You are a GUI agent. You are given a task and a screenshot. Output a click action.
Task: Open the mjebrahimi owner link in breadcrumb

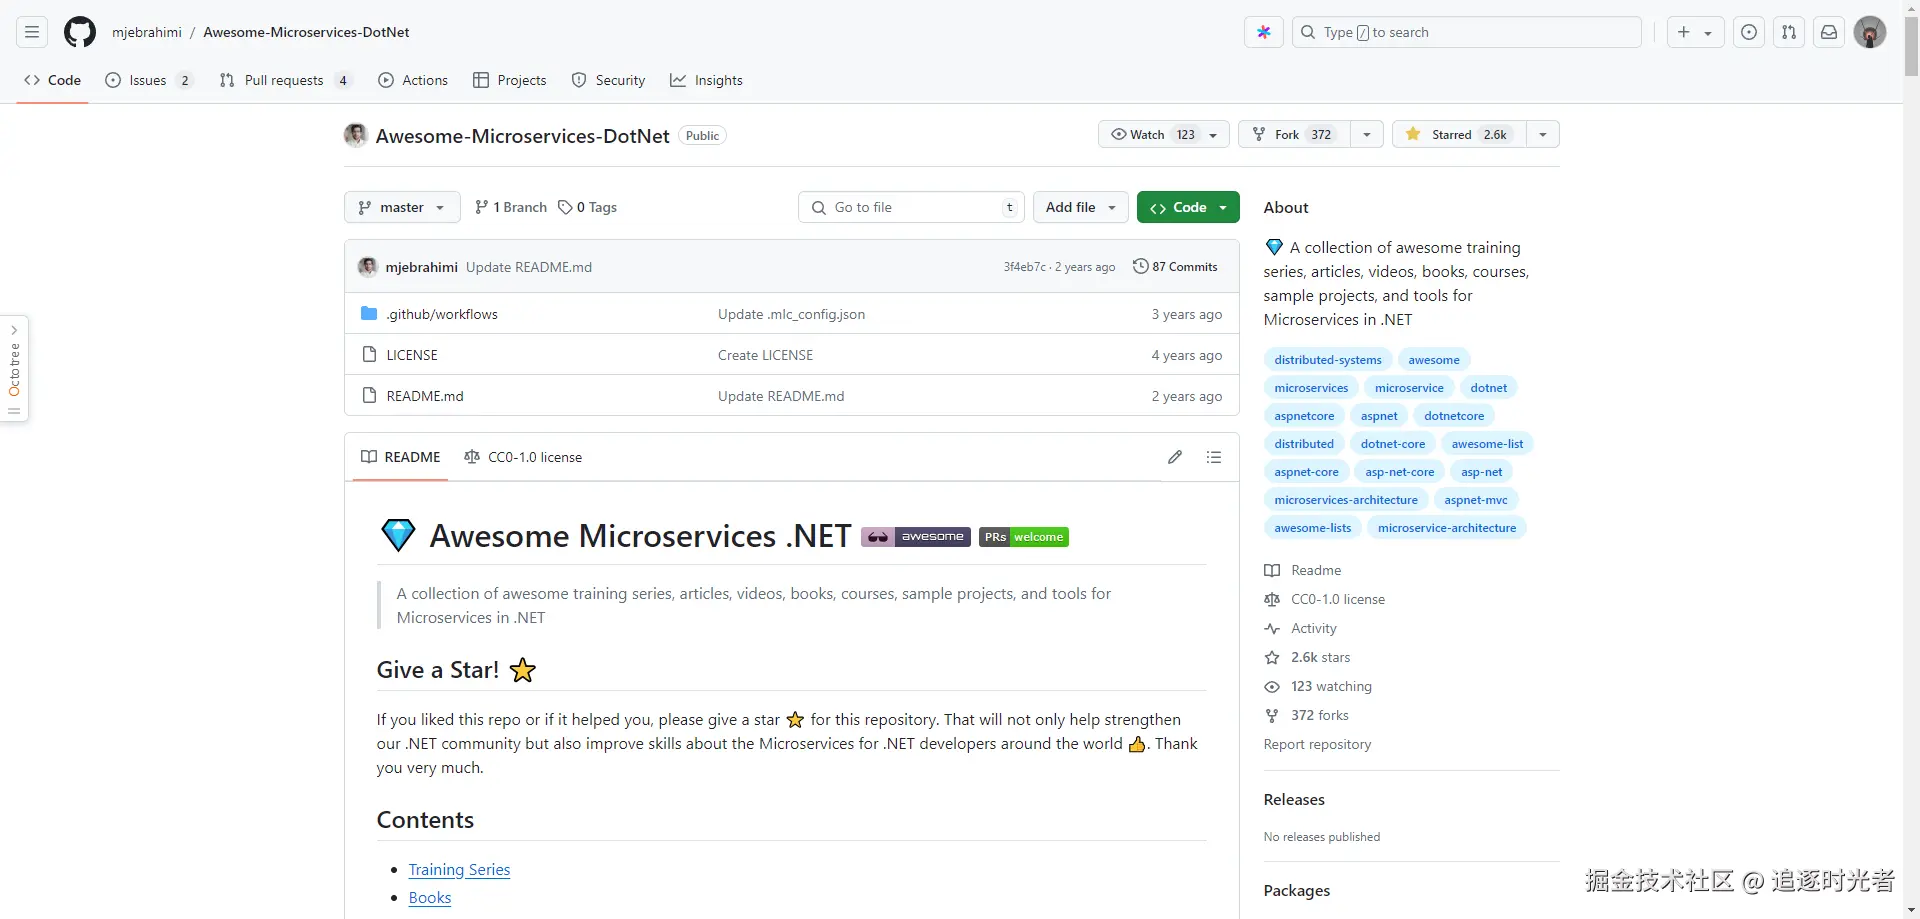point(147,32)
